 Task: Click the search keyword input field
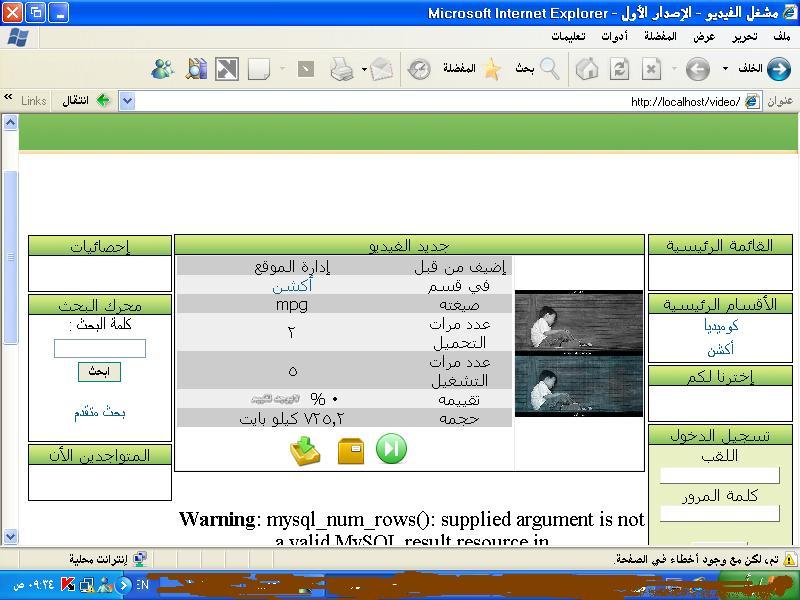tap(99, 348)
